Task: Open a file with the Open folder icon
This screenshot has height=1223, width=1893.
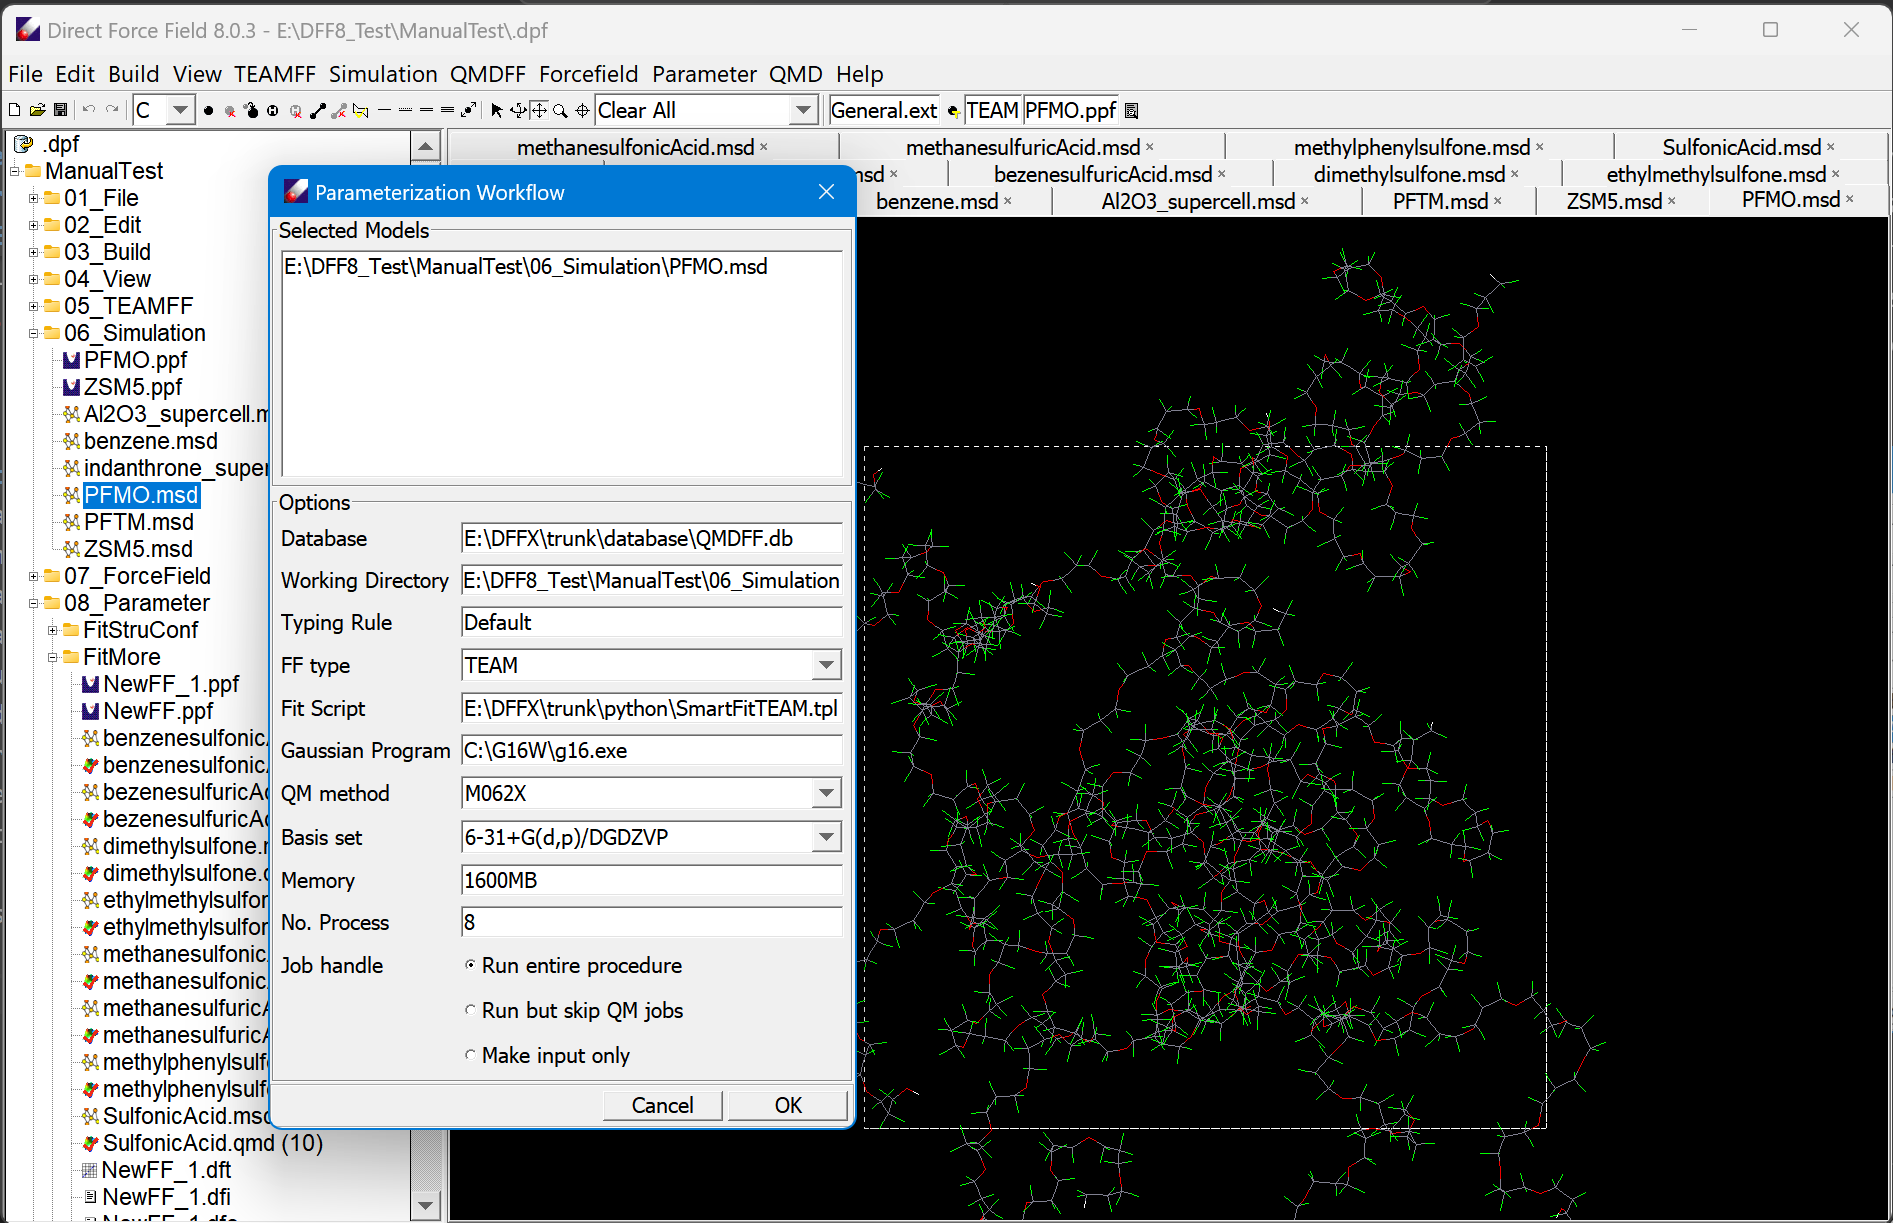Action: pos(37,110)
